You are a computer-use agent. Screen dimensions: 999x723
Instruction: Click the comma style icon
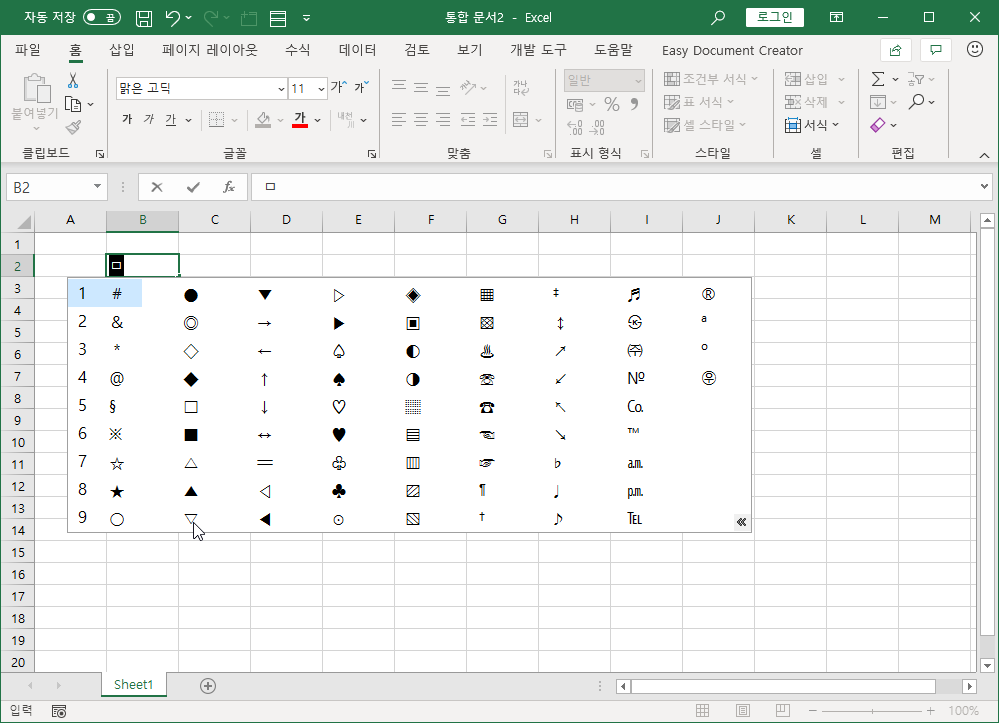(x=635, y=104)
